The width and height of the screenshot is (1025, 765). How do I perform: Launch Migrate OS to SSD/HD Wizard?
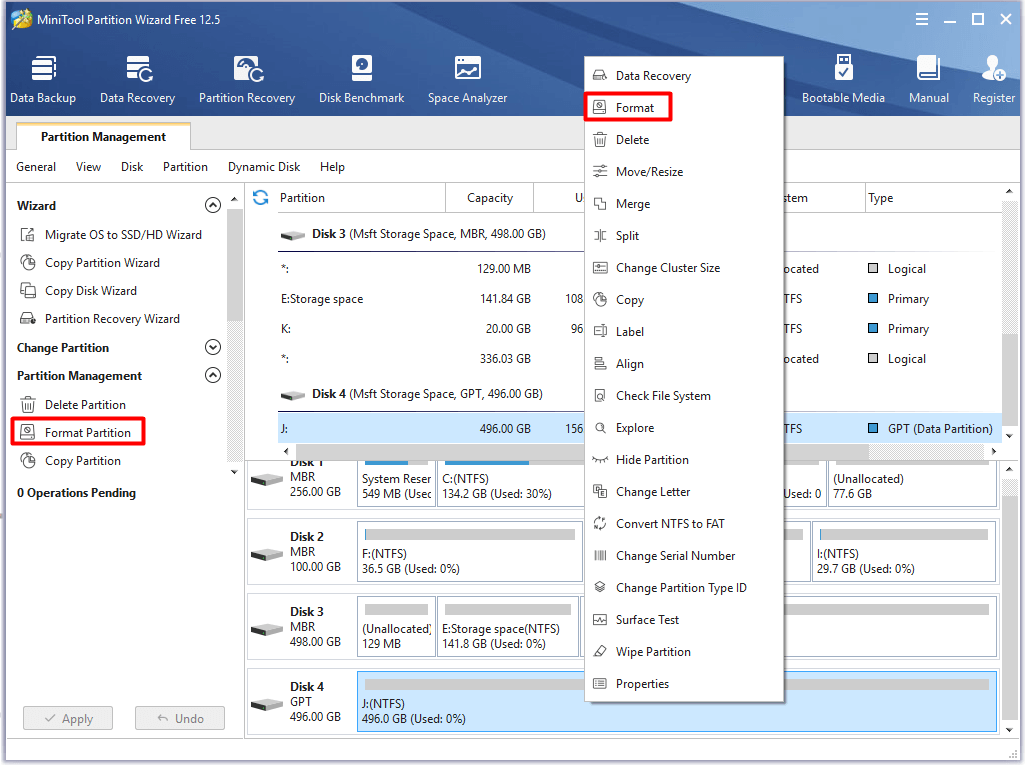(110, 235)
